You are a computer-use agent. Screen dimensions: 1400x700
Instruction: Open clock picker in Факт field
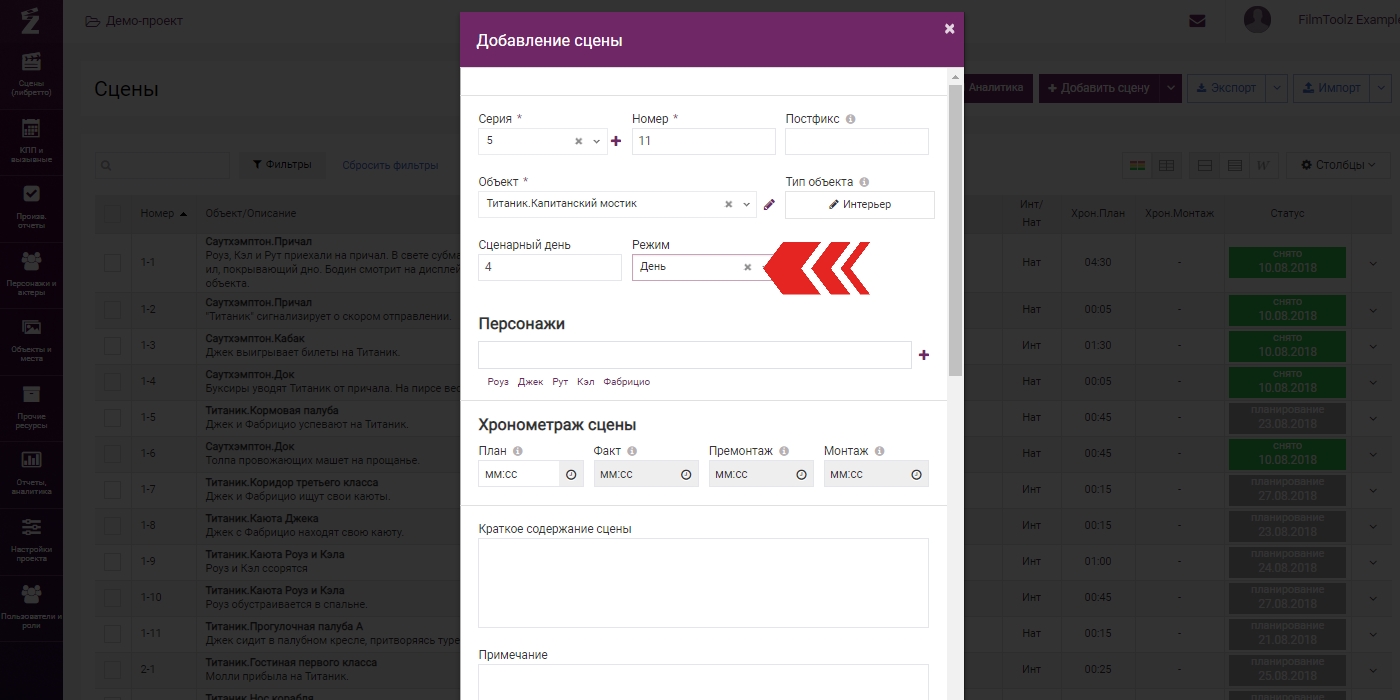pyautogui.click(x=686, y=475)
